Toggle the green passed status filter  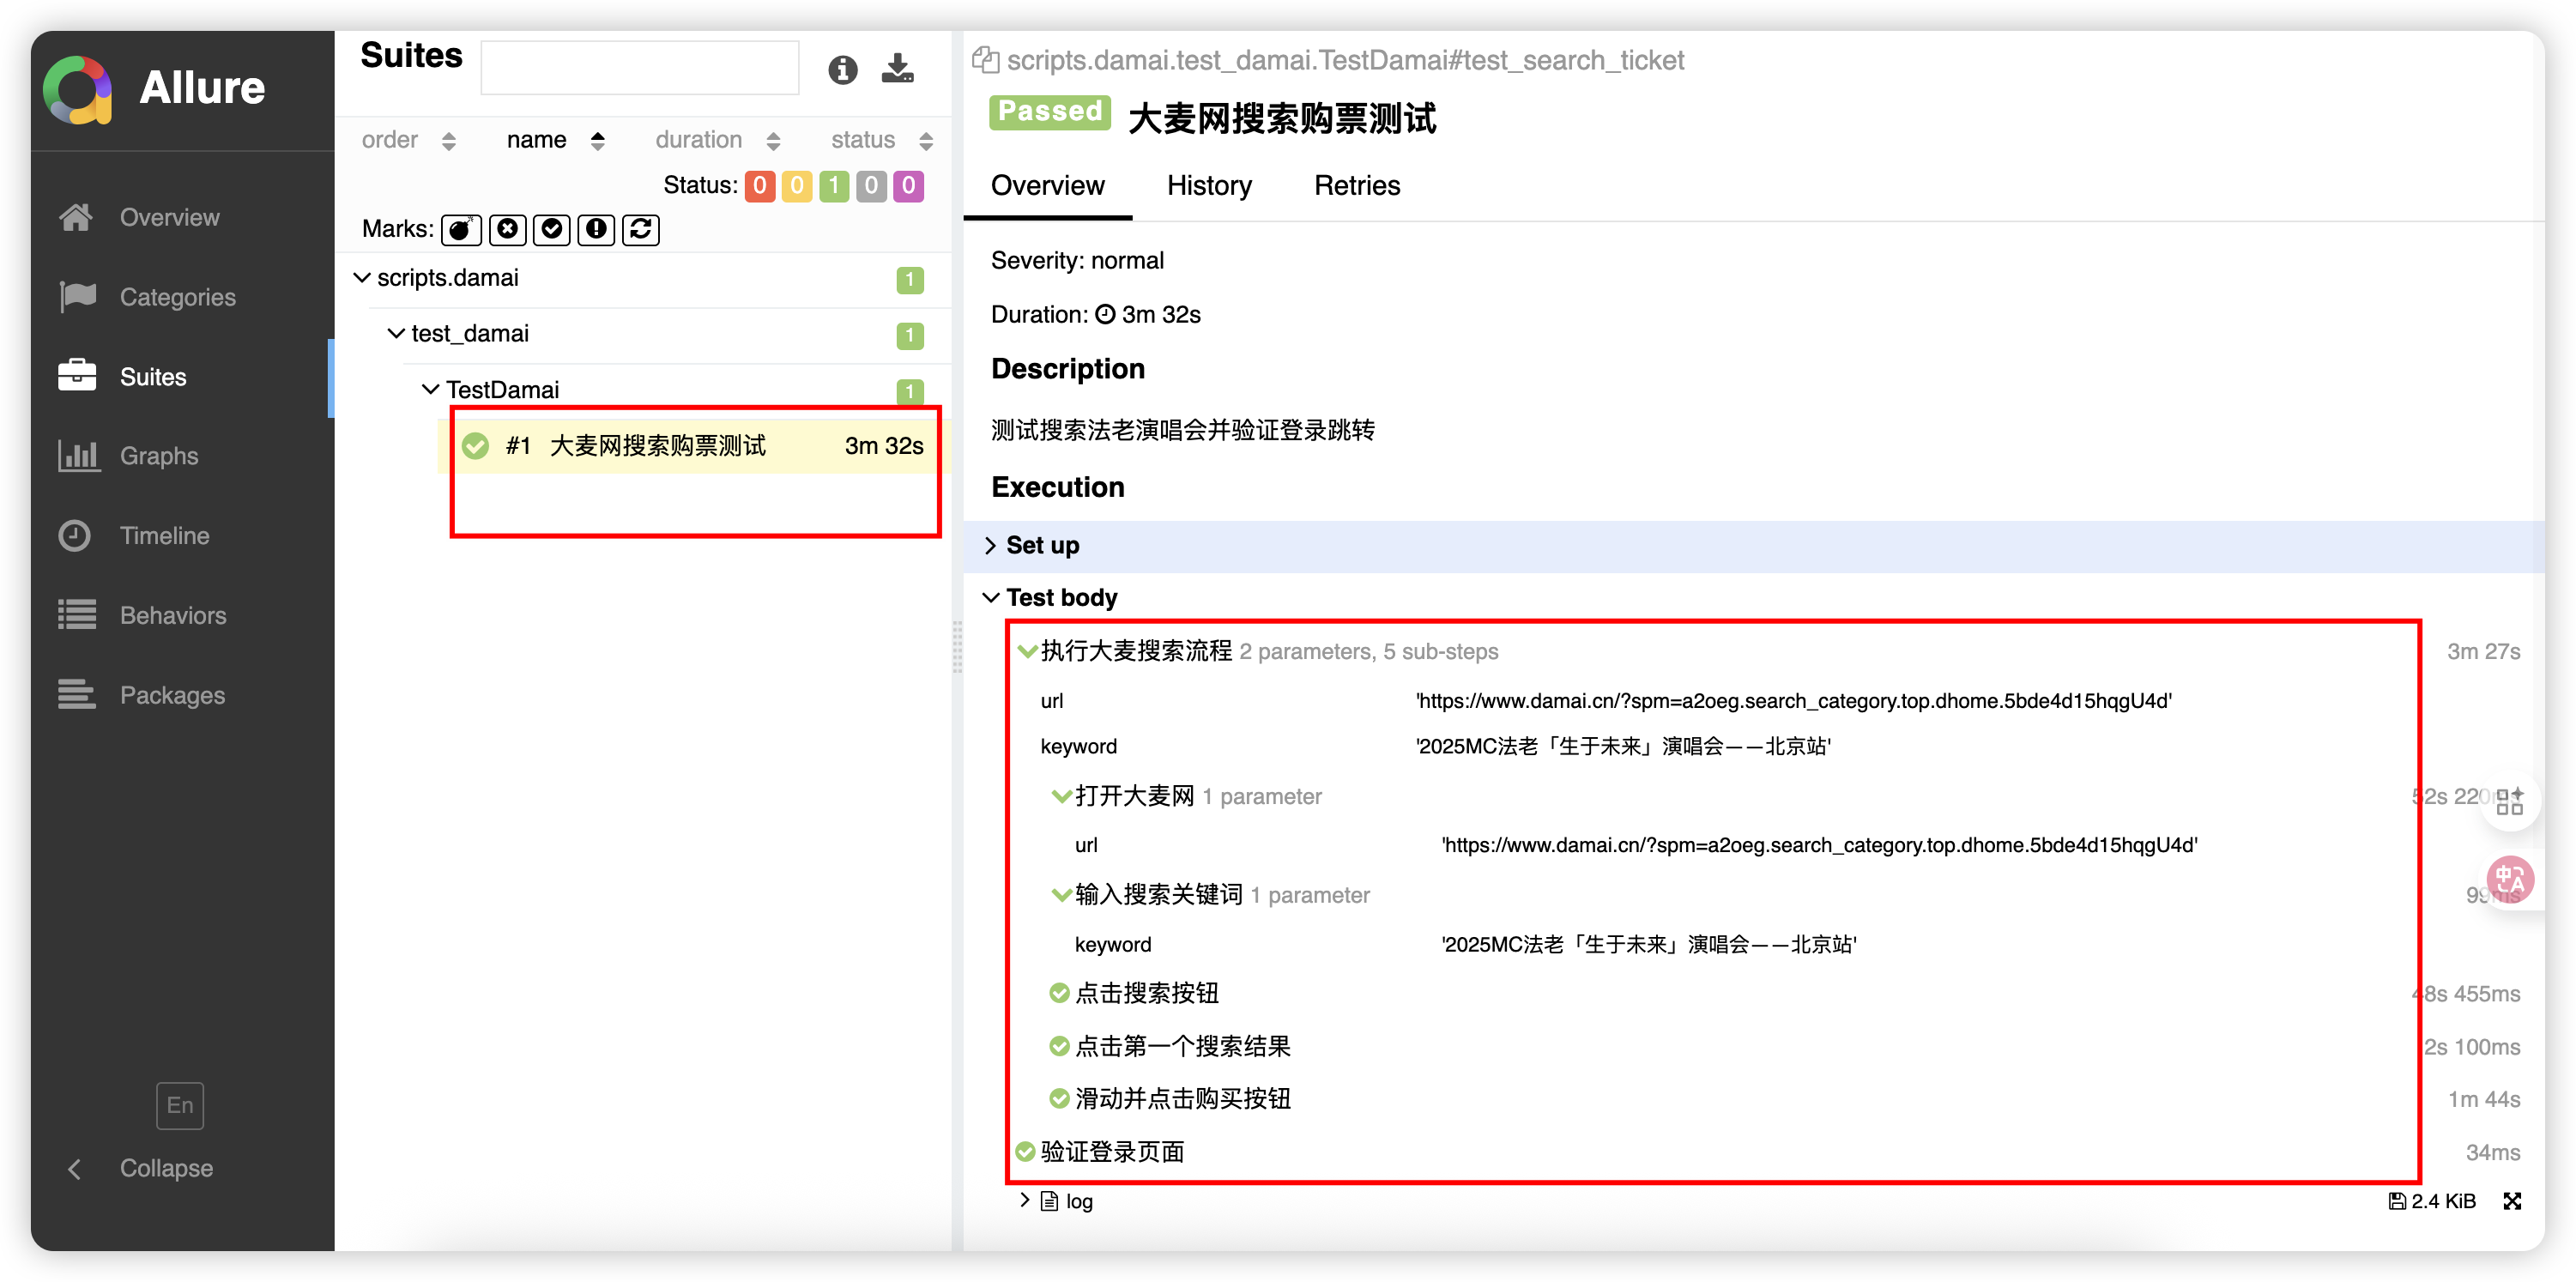833,186
